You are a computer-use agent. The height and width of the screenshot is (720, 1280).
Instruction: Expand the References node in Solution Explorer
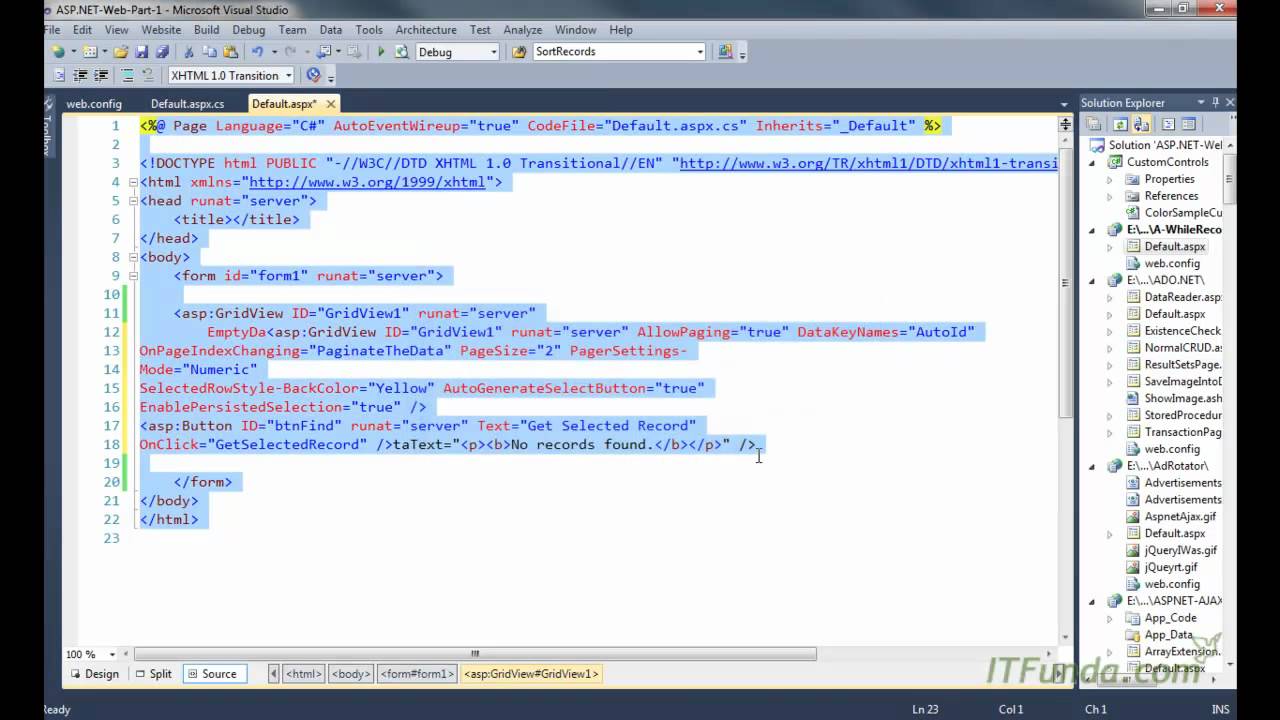pos(1109,196)
